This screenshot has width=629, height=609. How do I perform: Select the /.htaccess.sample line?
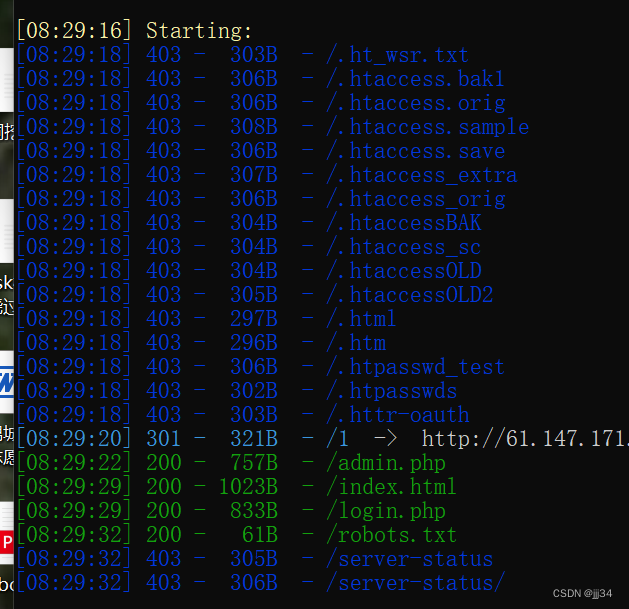point(427,127)
